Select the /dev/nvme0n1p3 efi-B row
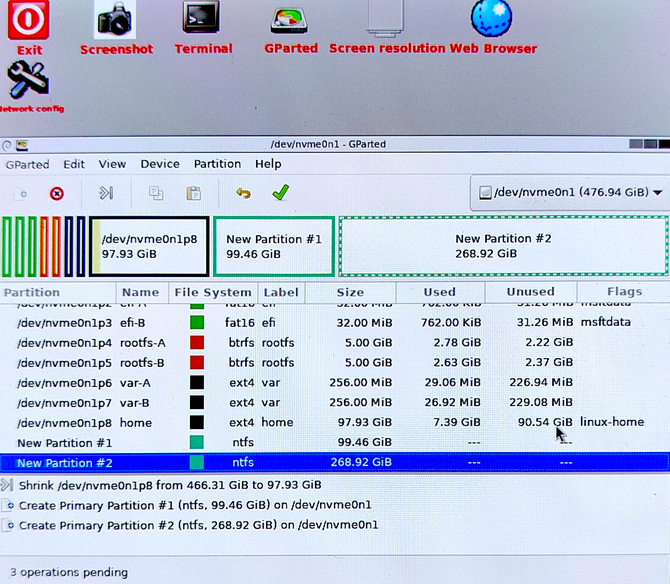 point(335,323)
